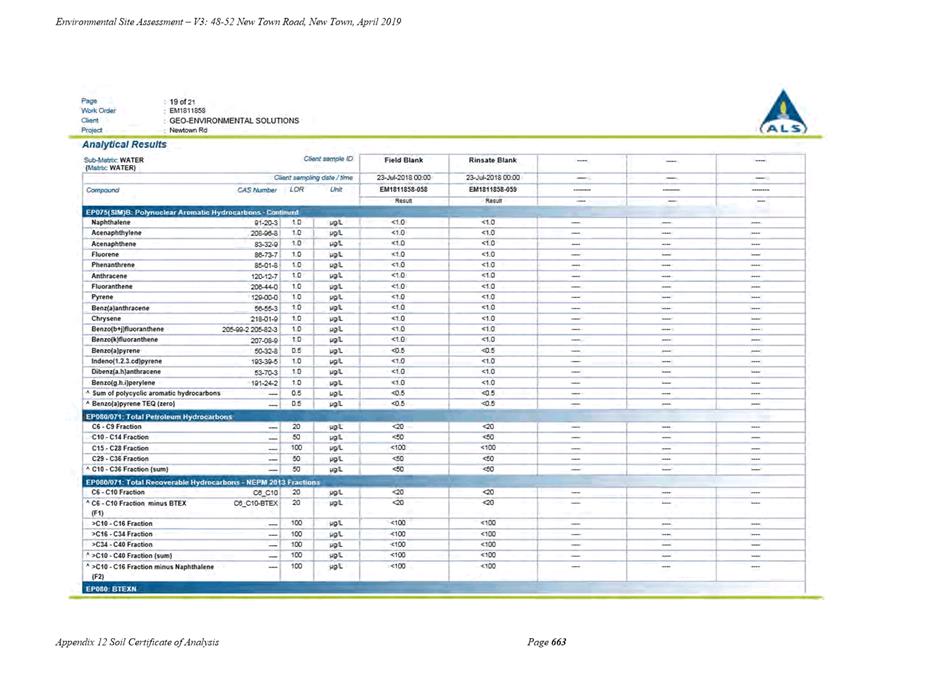Click the GEO-ENVIRONMENTAL SOLUTIONS client name
The image size is (951, 673).
tap(234, 121)
